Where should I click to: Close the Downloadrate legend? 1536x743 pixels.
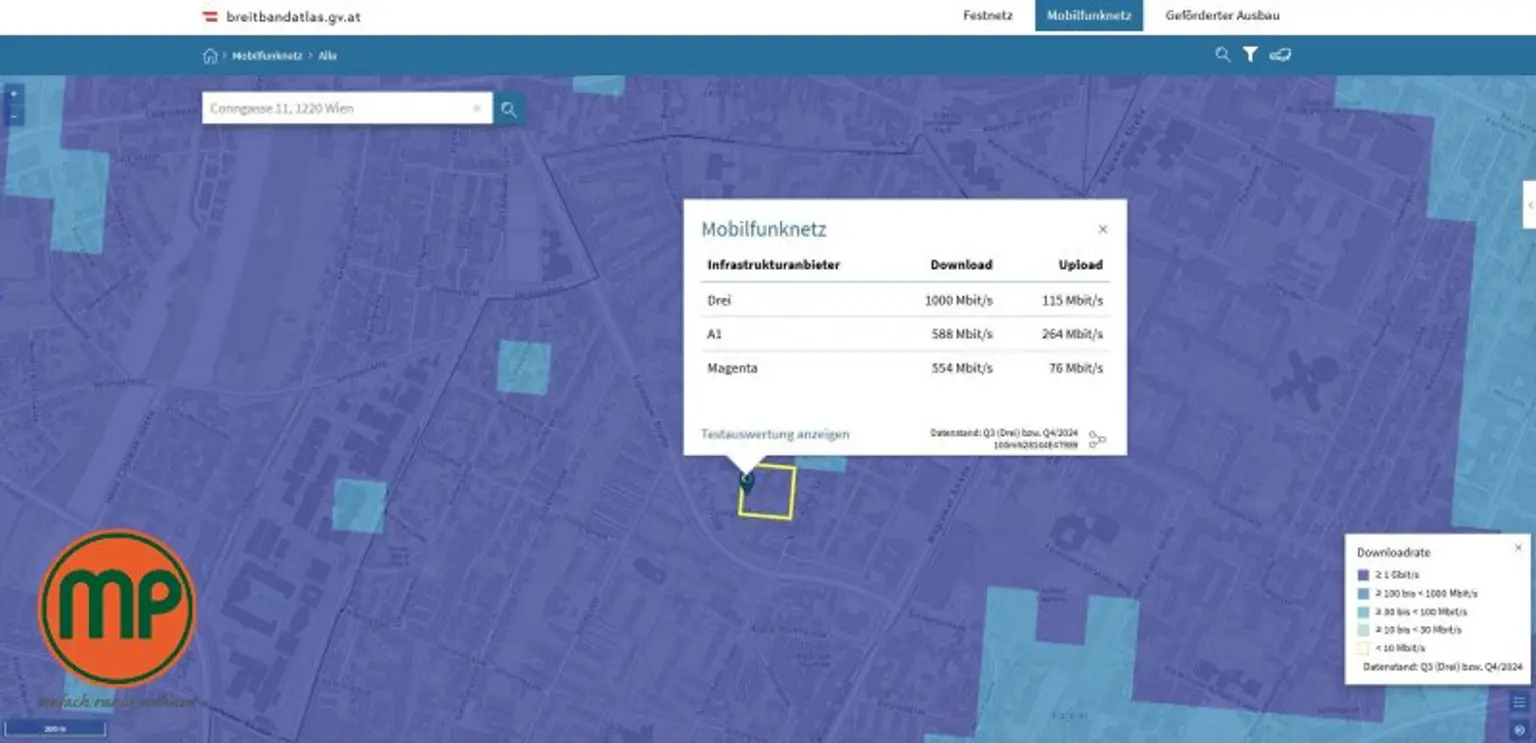click(x=1518, y=548)
